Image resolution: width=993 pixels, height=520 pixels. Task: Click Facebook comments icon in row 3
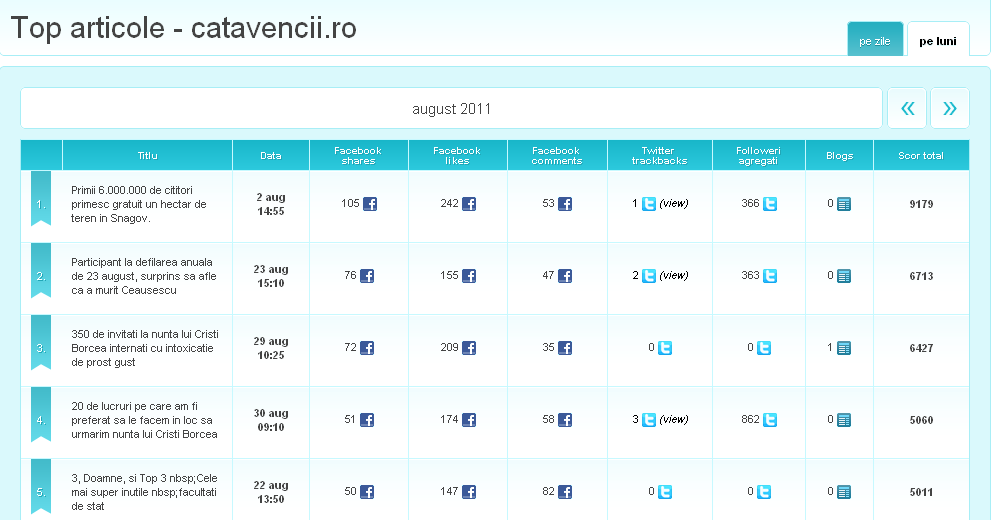coord(565,348)
